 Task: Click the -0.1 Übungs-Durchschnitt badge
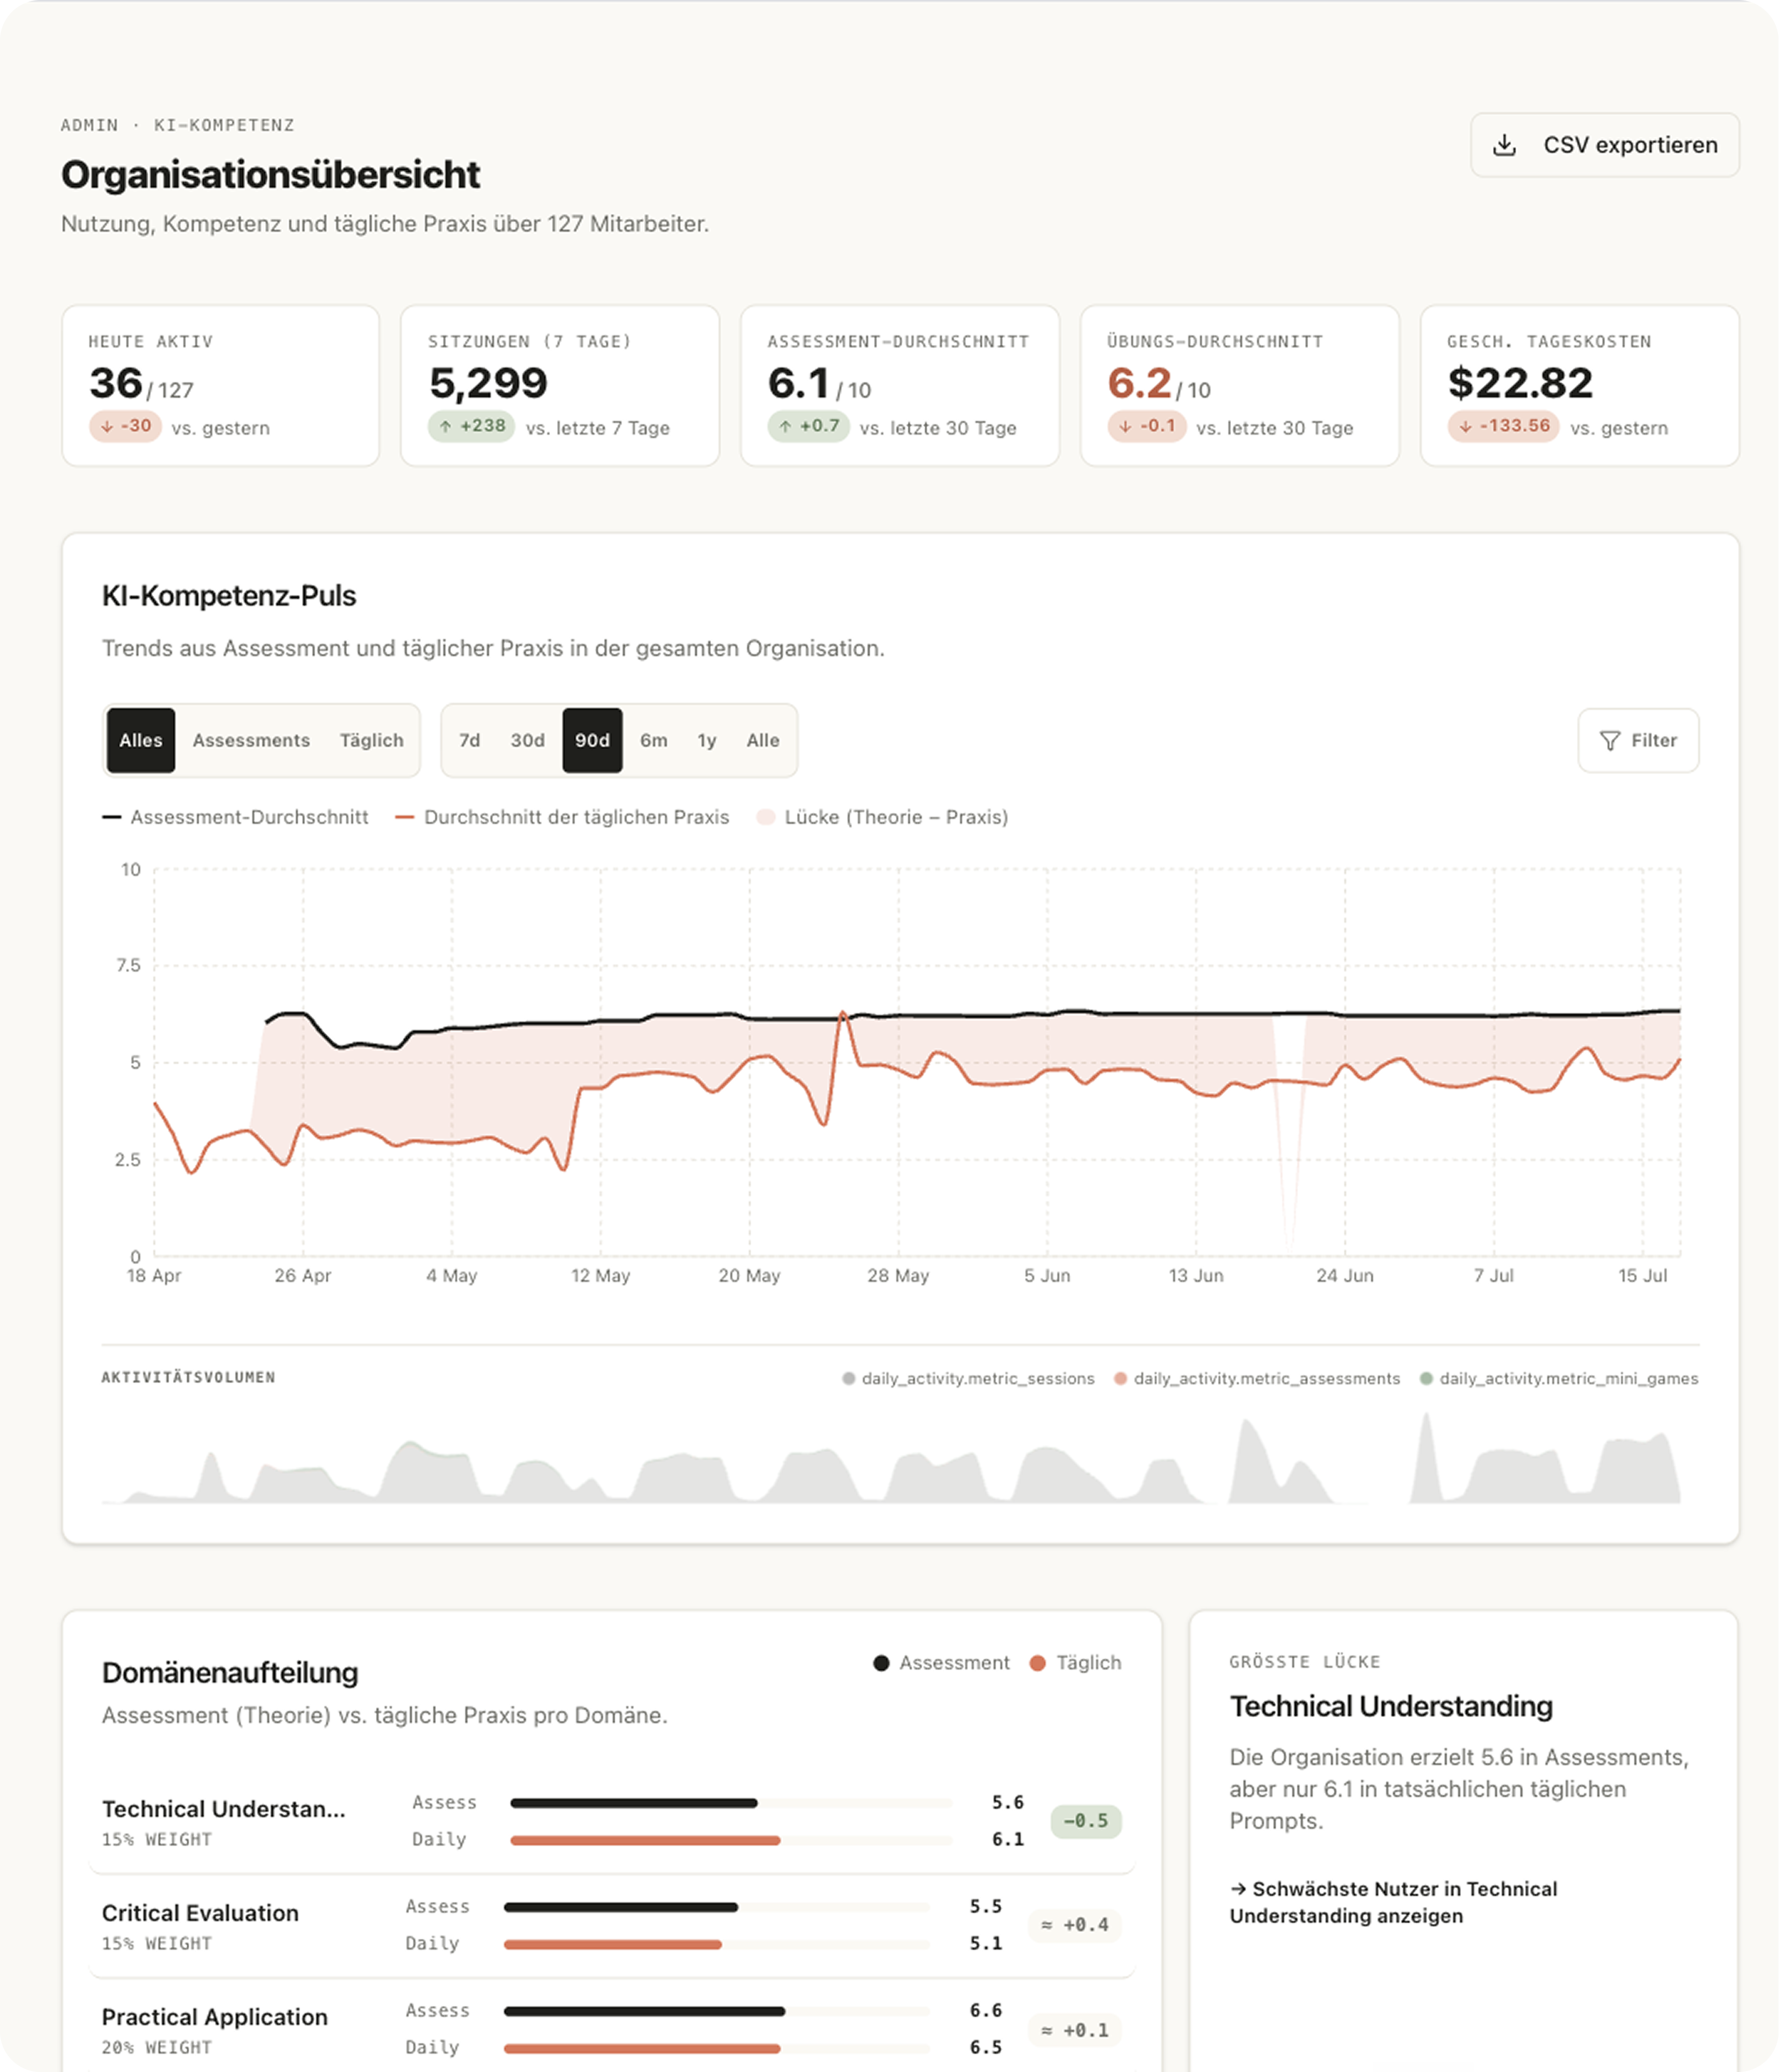pos(1147,426)
